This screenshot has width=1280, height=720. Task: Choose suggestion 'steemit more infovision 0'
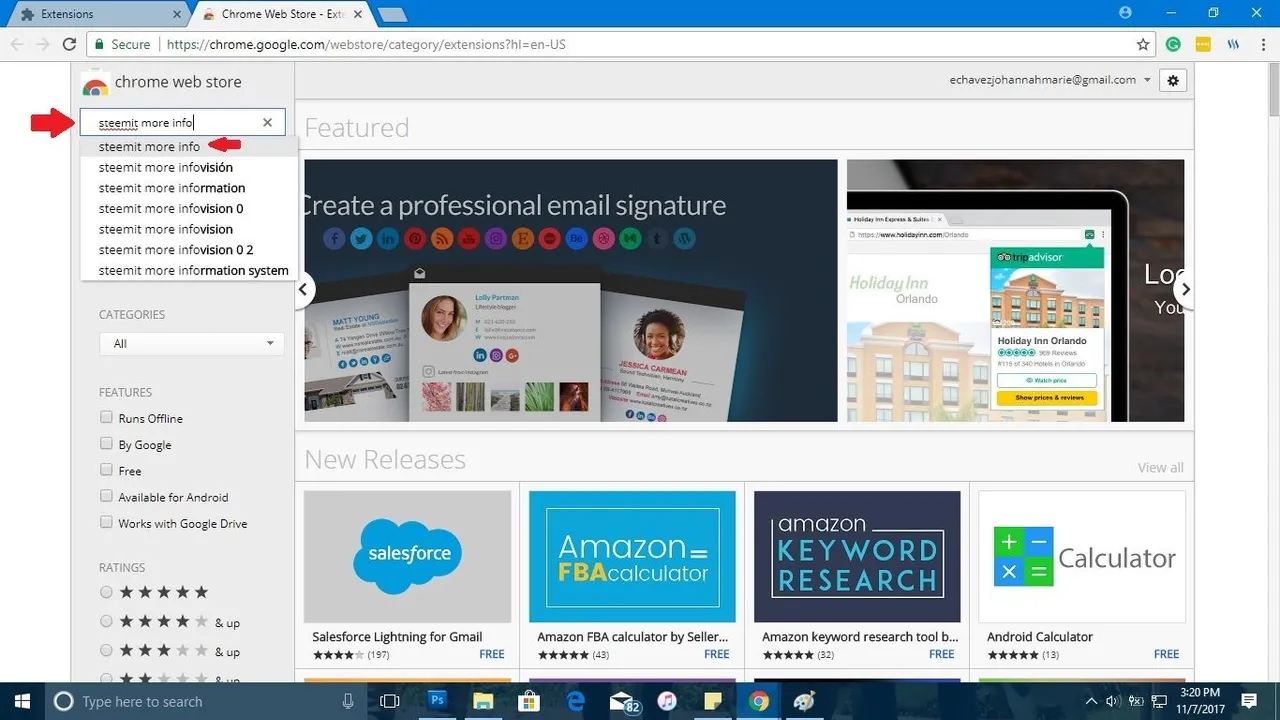coord(189,209)
